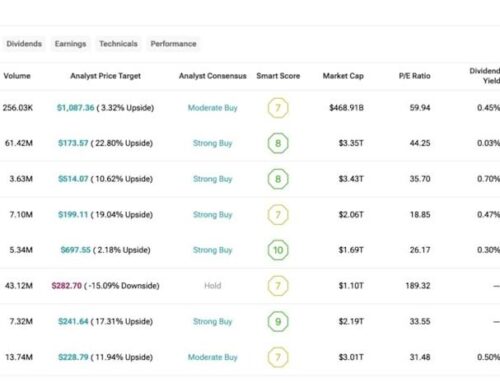The image size is (500, 383).
Task: Click Moderate Buy in the 256.03K volume row
Action: tap(213, 108)
